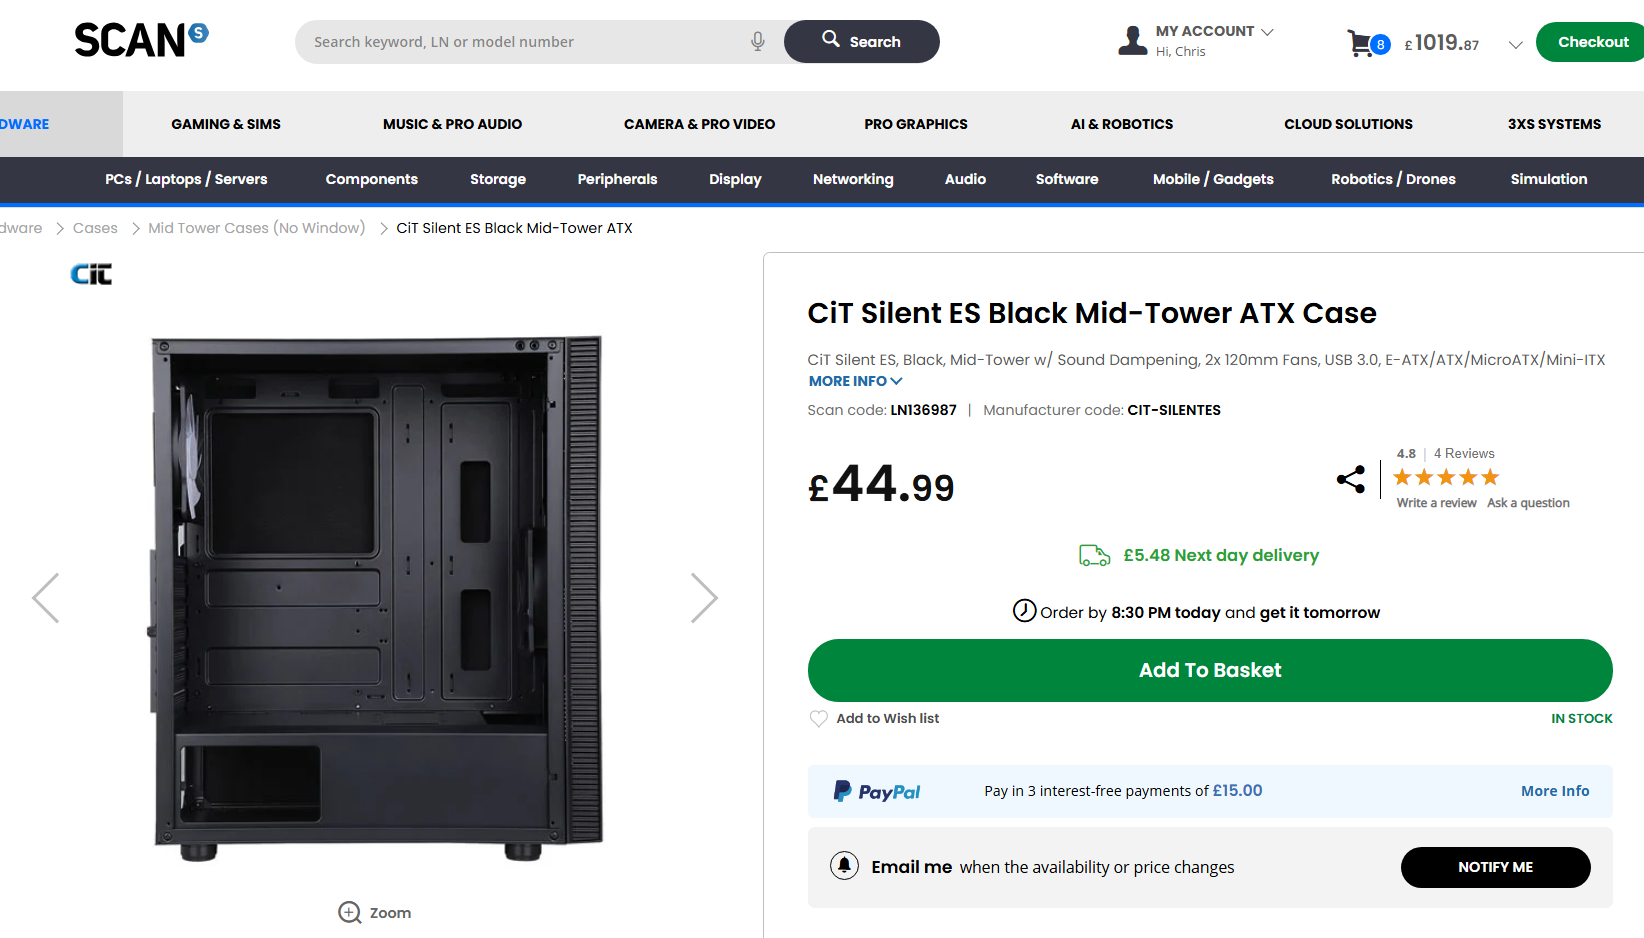This screenshot has height=938, width=1644.
Task: Click the search keyword input field
Action: tap(525, 42)
